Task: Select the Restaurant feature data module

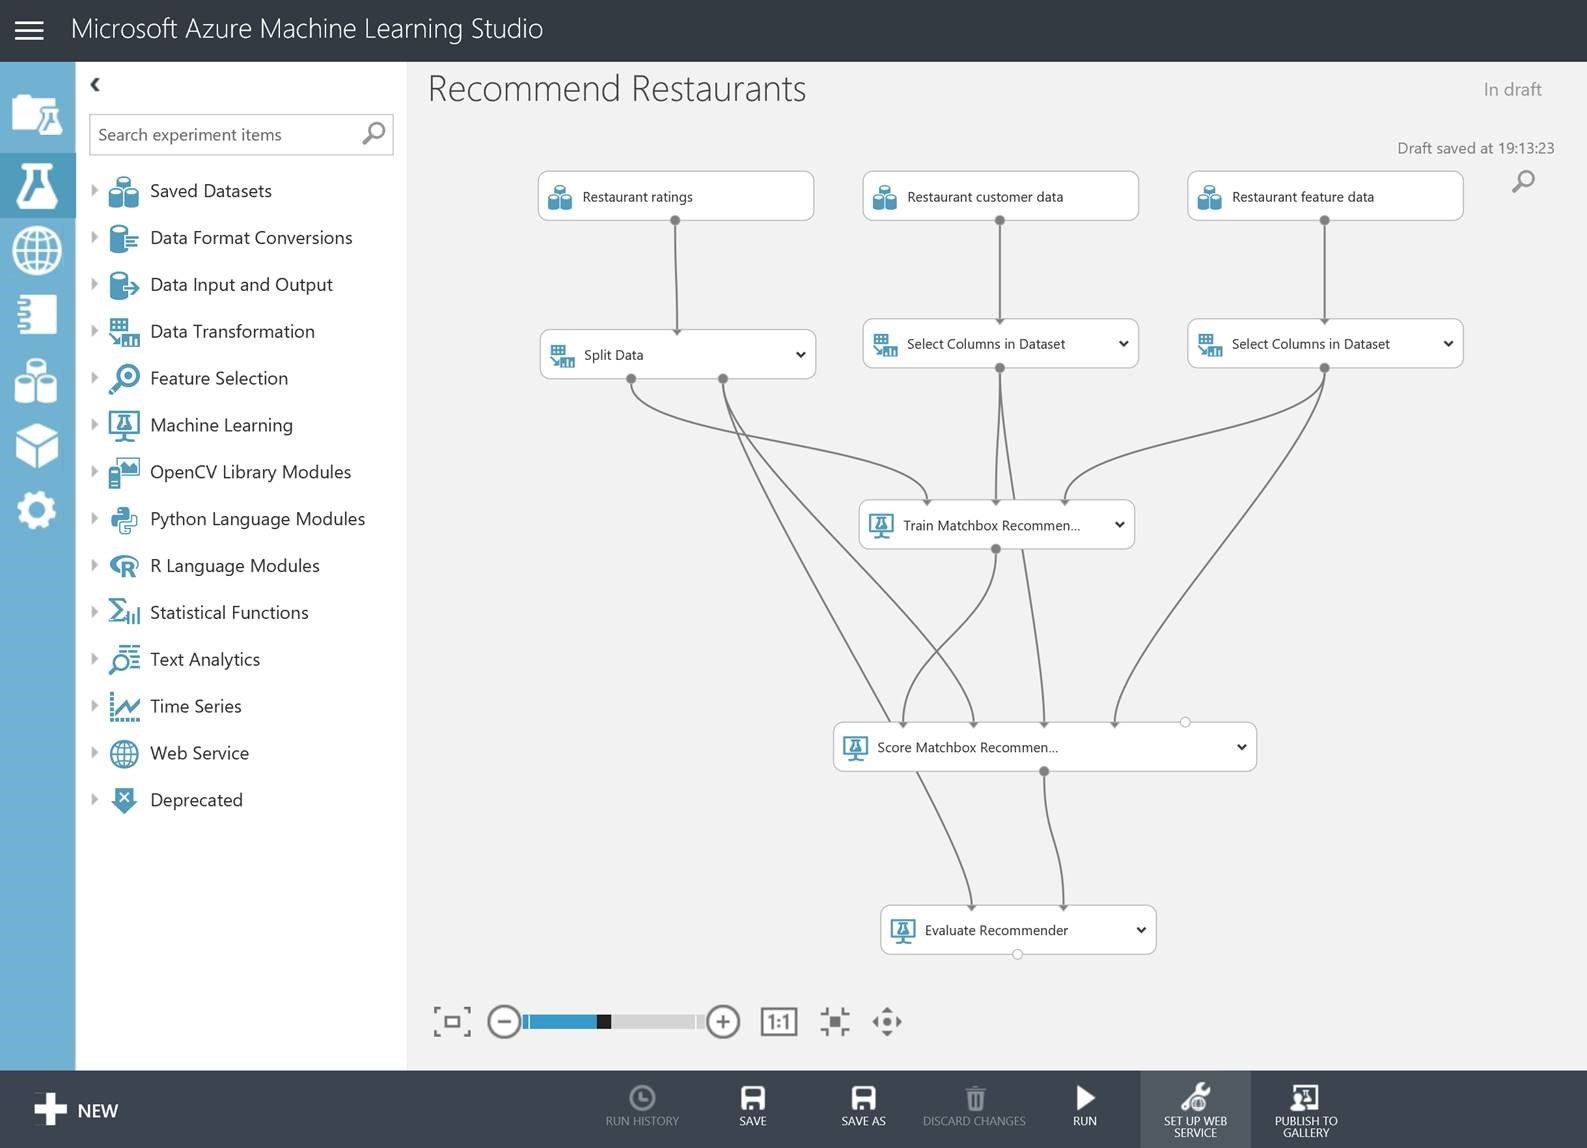Action: (x=1325, y=196)
